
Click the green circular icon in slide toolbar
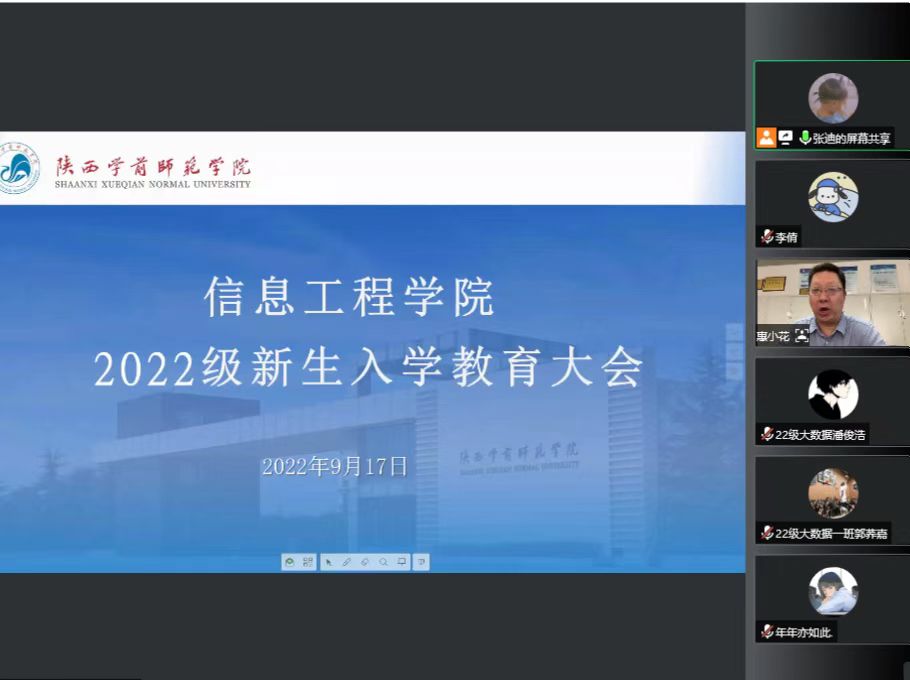click(290, 562)
